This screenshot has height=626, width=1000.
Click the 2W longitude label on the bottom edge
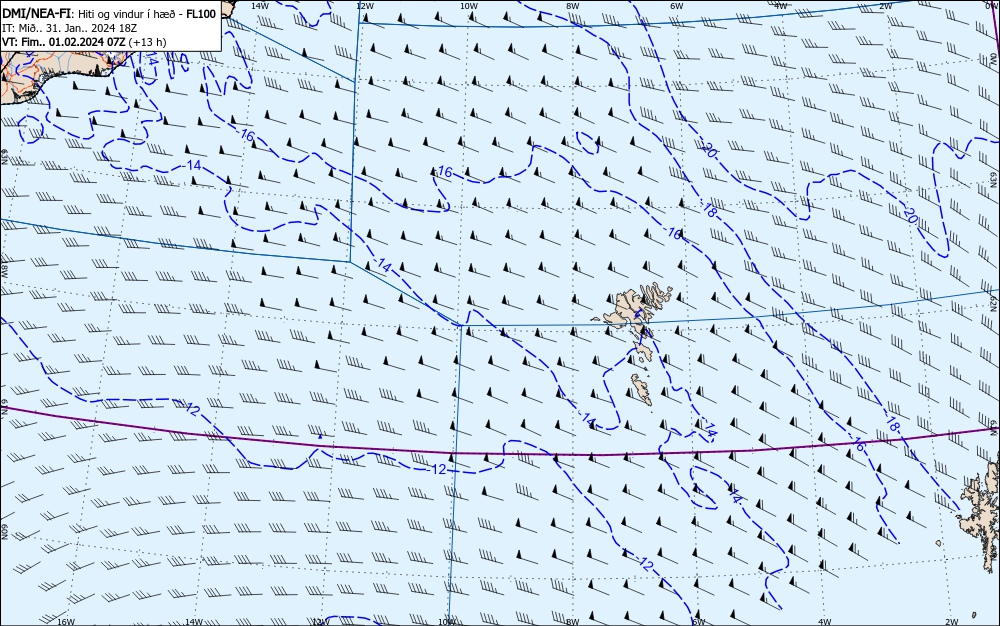coord(952,622)
